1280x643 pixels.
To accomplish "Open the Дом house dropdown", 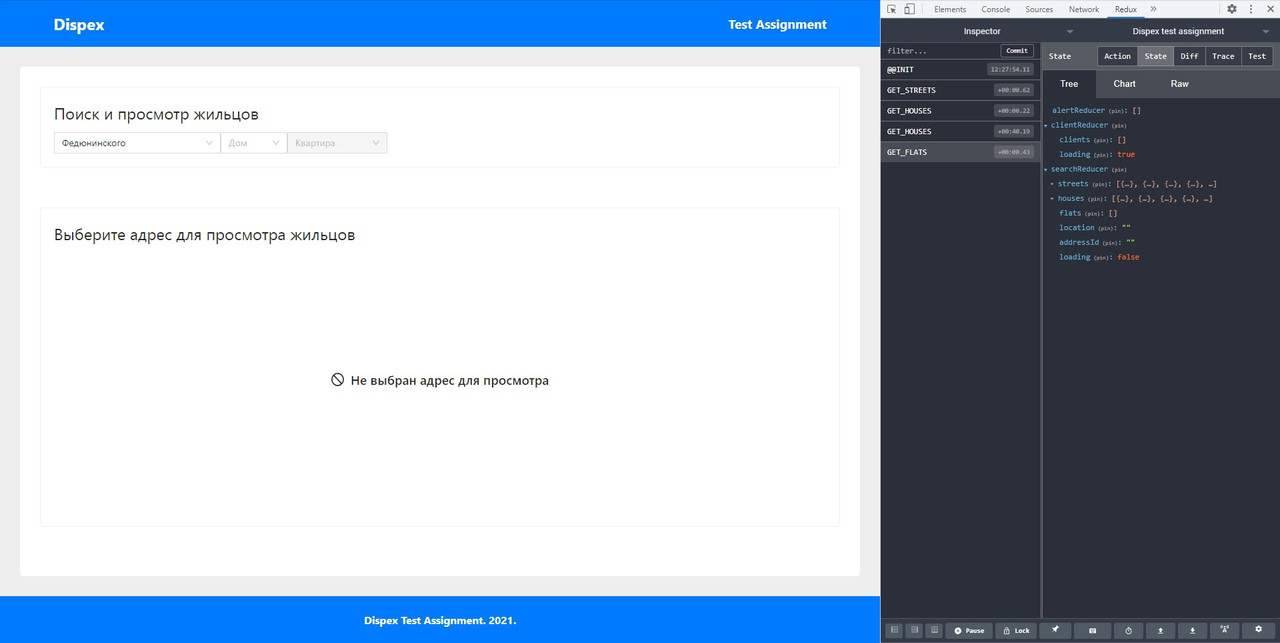I will point(254,143).
